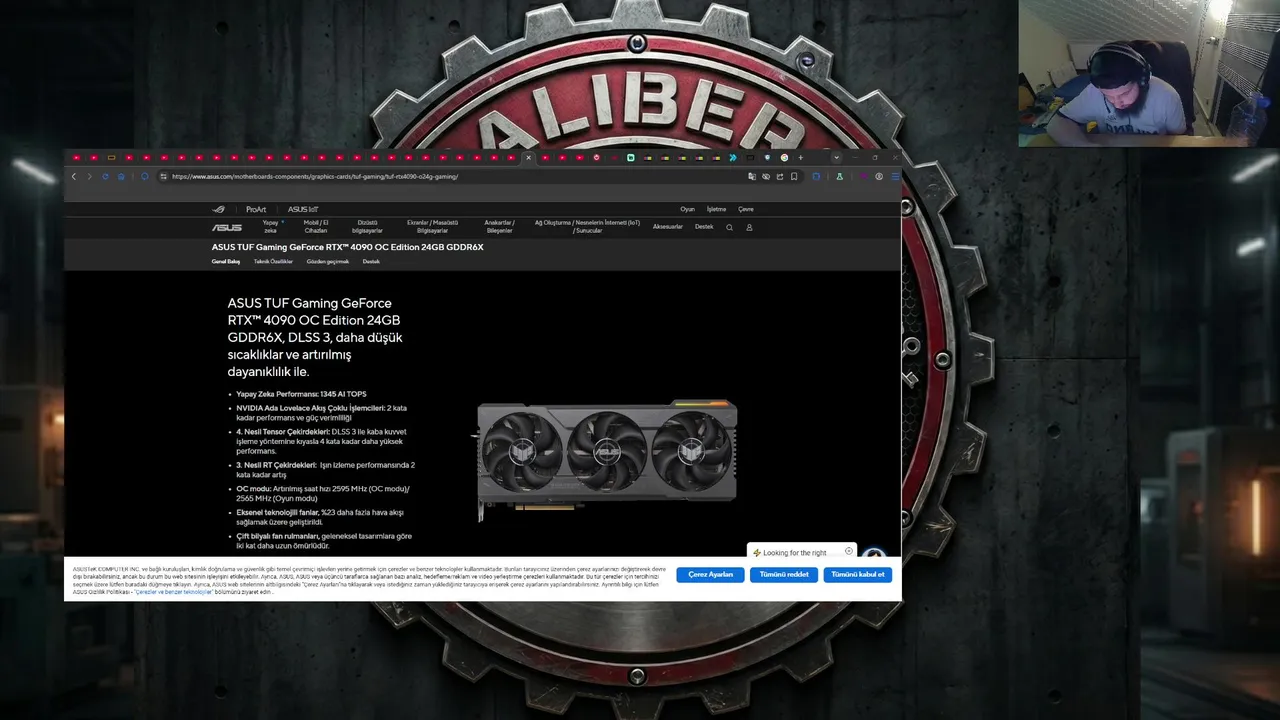Click Tümünü reddet button
The height and width of the screenshot is (720, 1280).
[x=784, y=575]
